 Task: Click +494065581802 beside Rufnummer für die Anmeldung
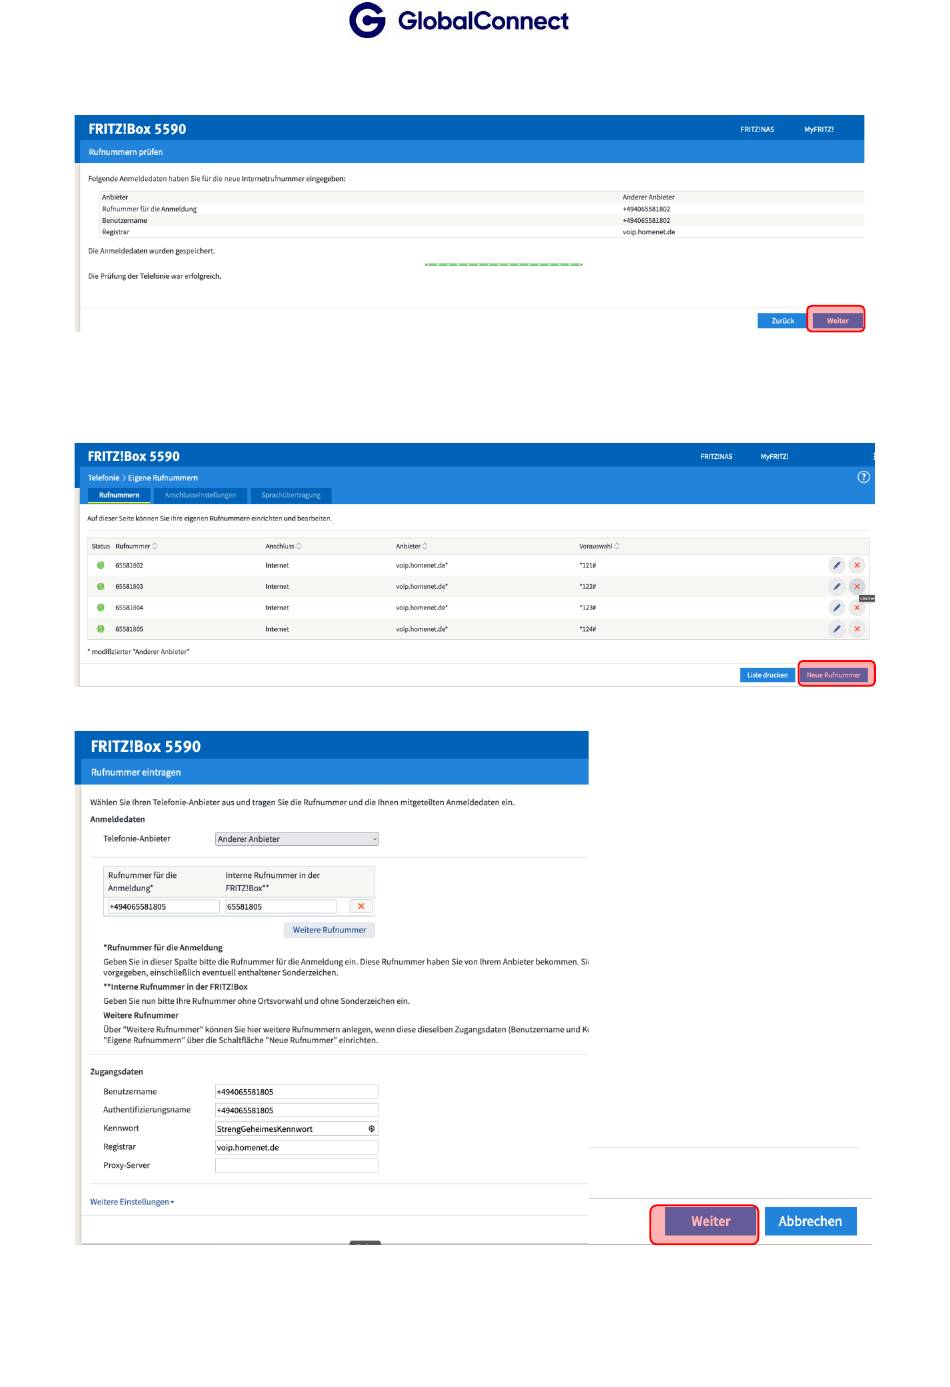[647, 209]
